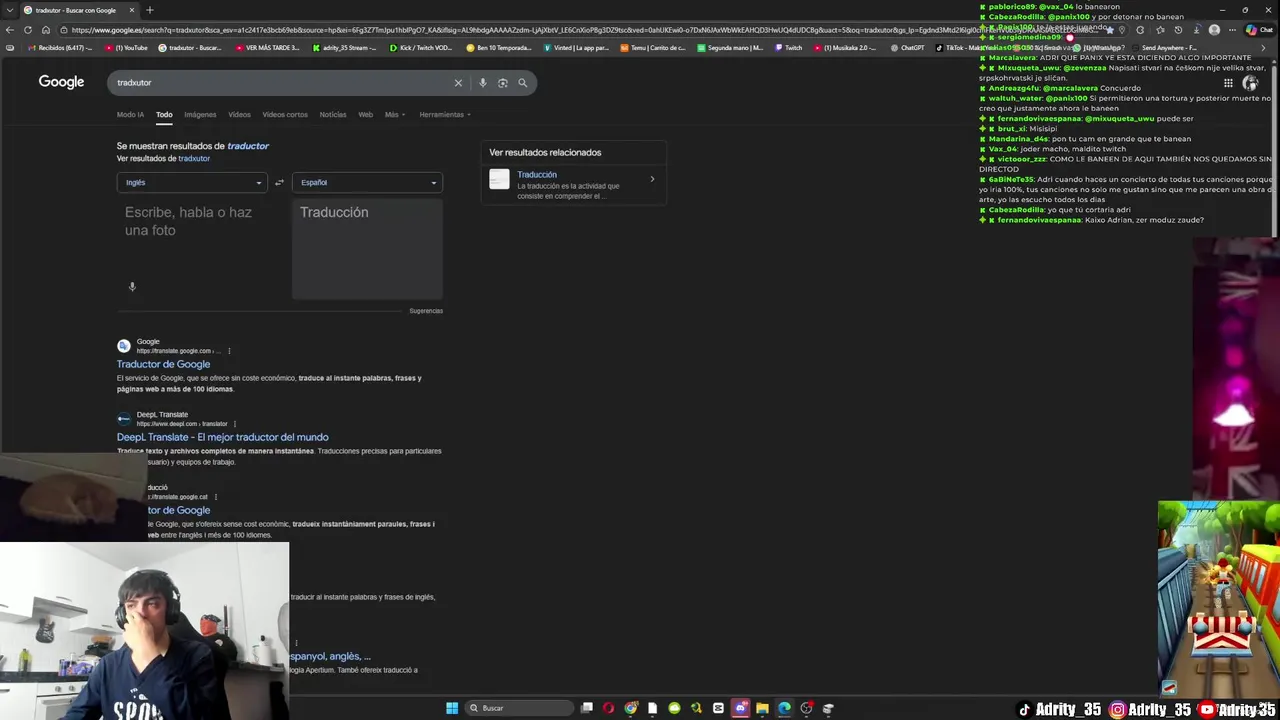This screenshot has width=1280, height=720.
Task: Switch to Modo IA tab
Action: [130, 114]
